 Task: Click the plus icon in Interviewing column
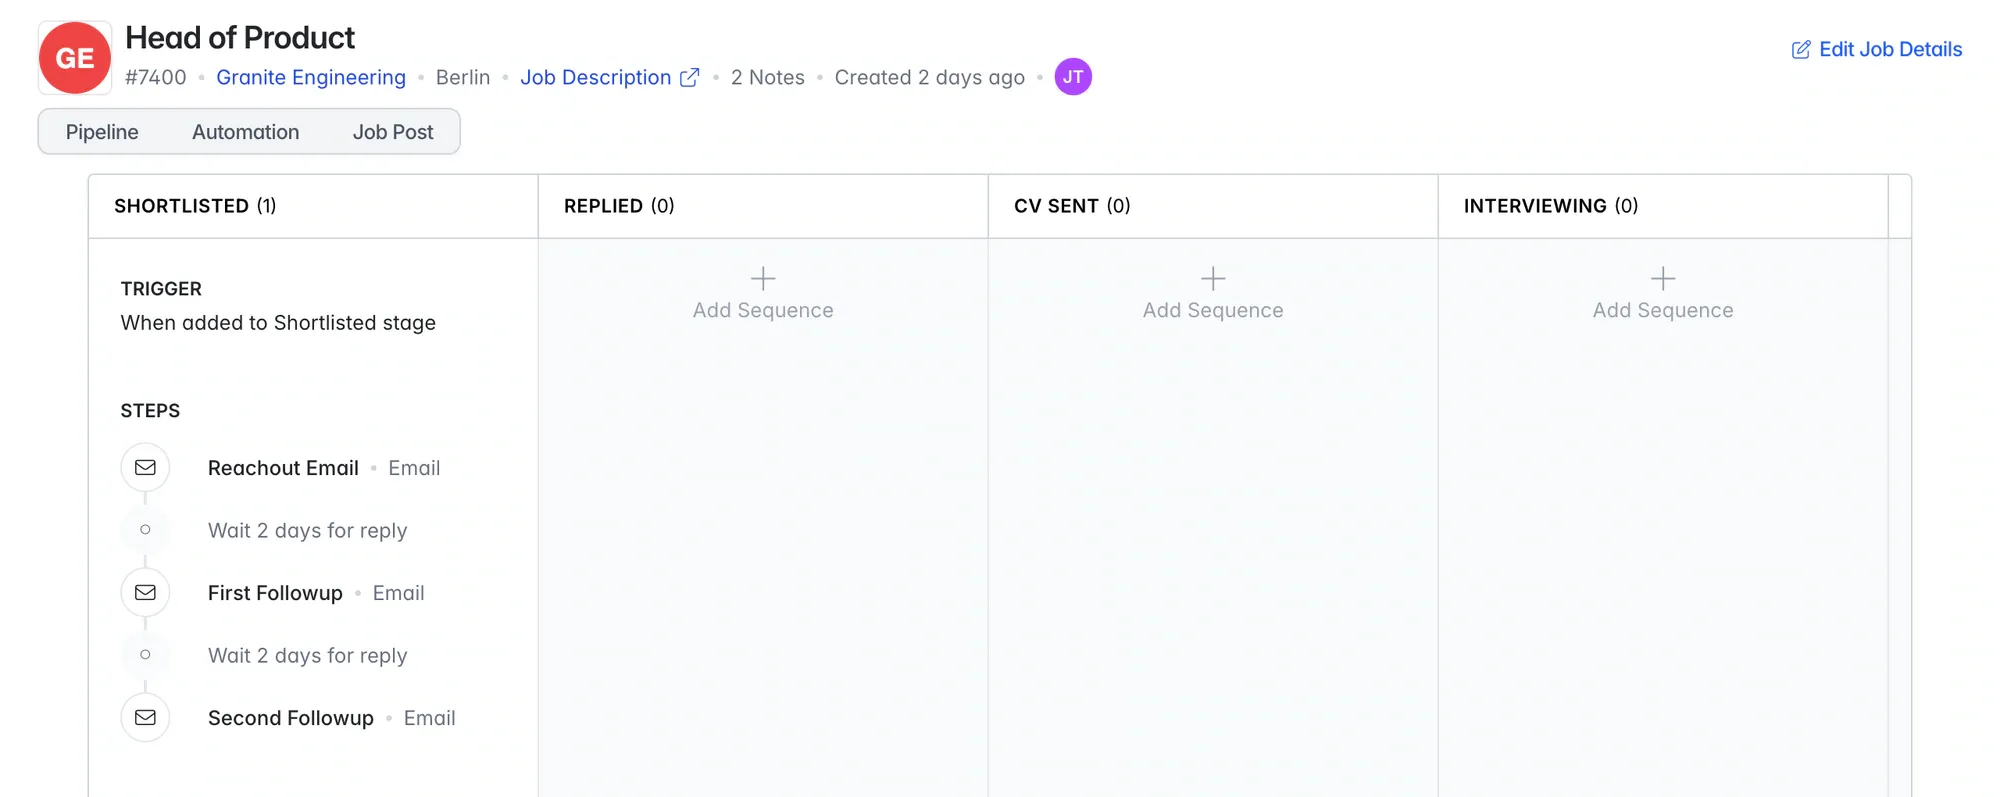1663,278
